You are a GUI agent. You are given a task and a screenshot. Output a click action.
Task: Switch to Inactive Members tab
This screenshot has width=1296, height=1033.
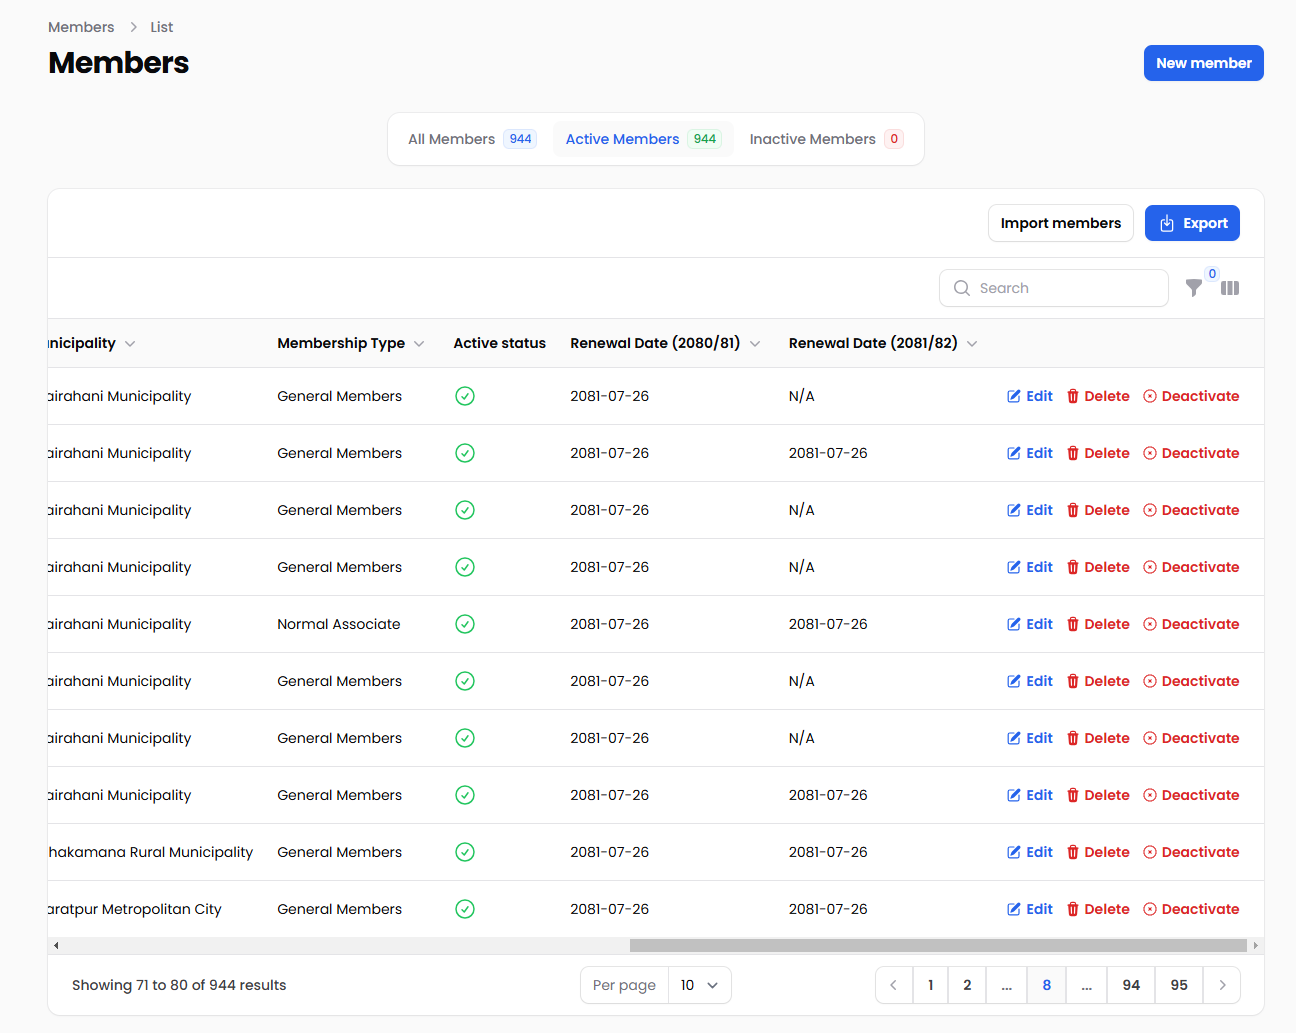pyautogui.click(x=825, y=139)
